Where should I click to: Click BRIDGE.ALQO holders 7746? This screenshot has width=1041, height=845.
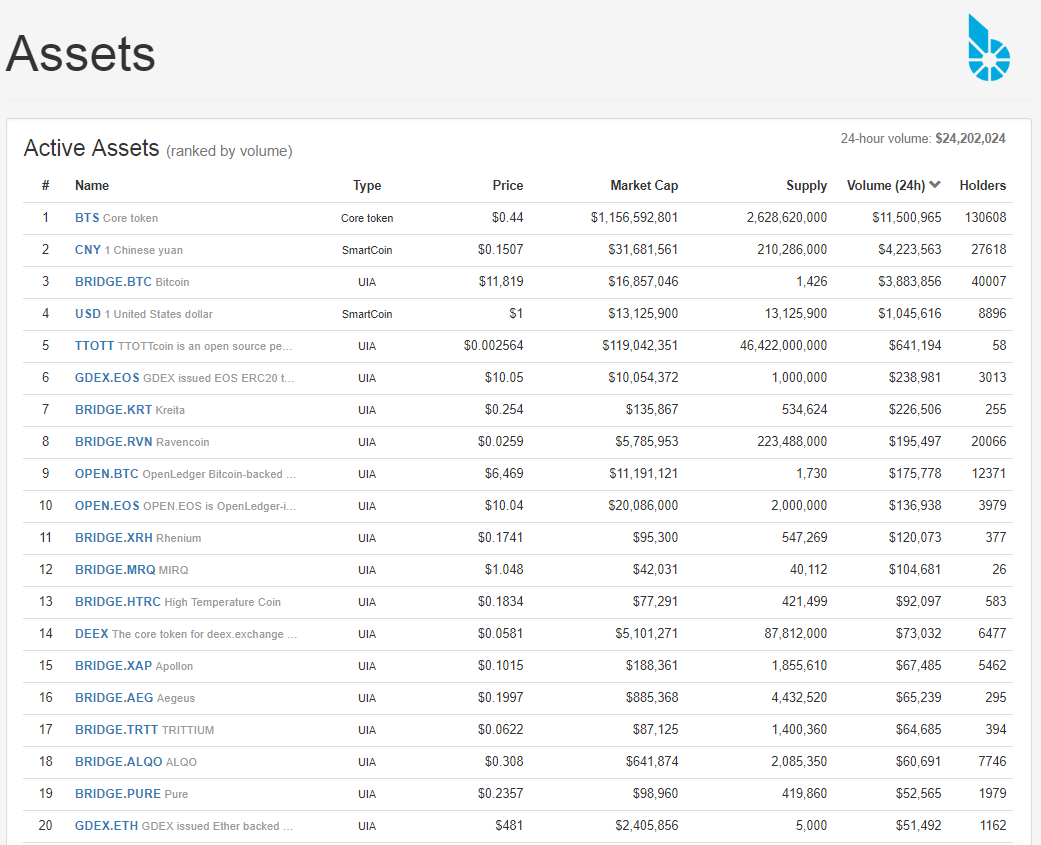tap(992, 761)
